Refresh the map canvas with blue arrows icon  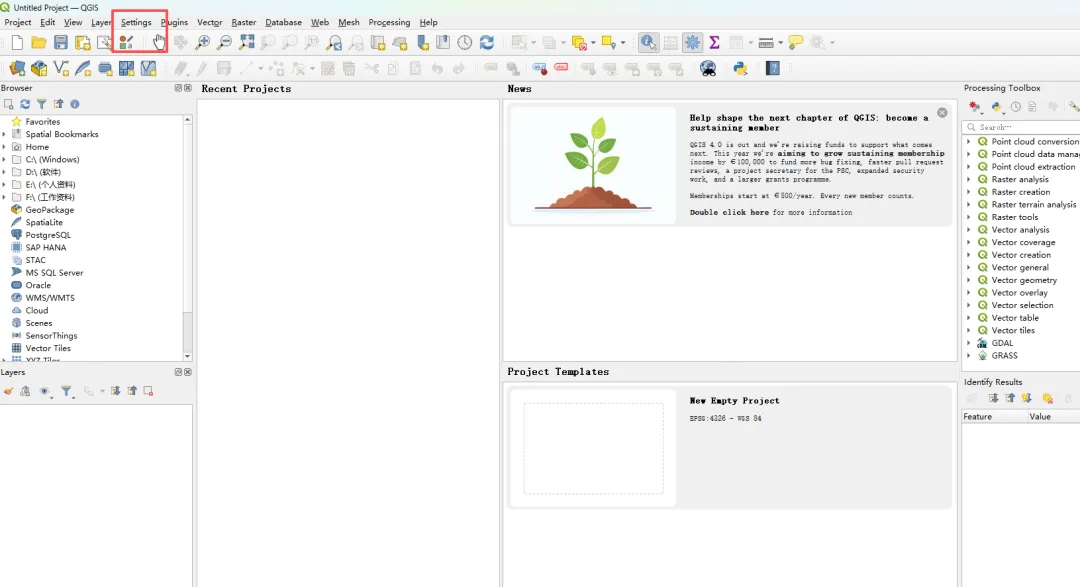coord(487,43)
